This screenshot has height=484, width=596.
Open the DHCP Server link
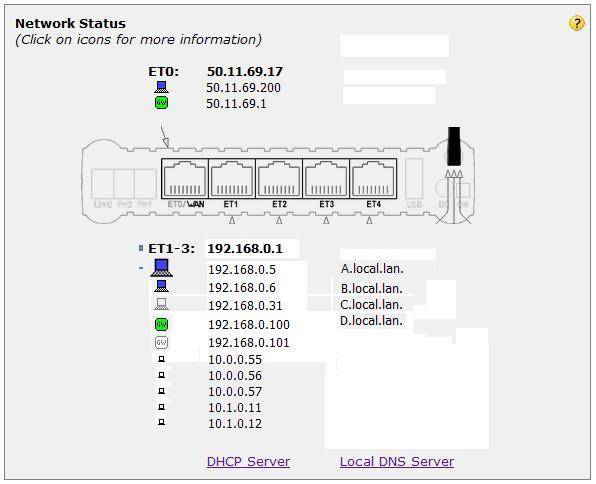click(x=248, y=462)
